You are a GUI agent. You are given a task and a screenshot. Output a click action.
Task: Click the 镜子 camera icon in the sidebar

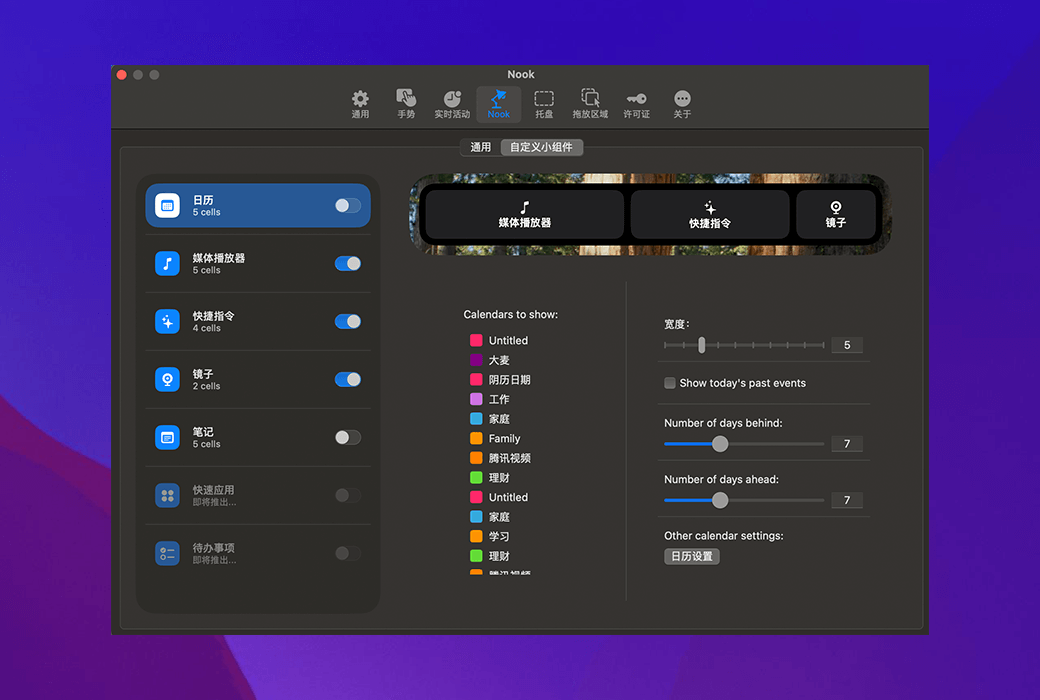pos(166,379)
